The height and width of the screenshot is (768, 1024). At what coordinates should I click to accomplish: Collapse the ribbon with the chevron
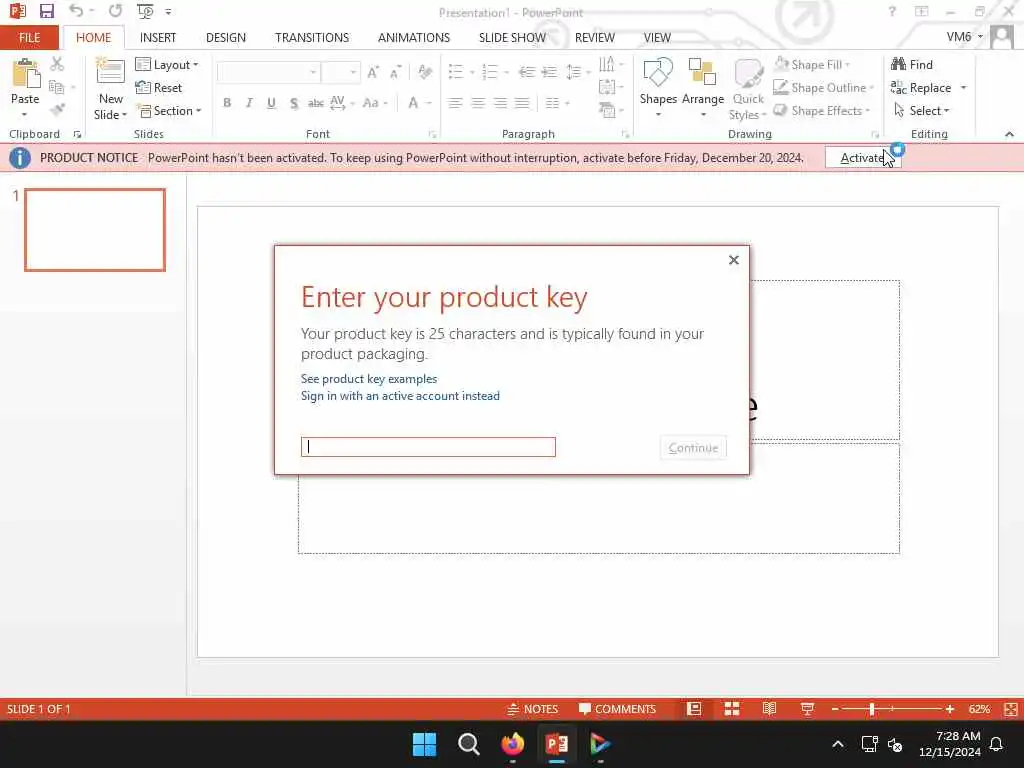(x=1009, y=134)
